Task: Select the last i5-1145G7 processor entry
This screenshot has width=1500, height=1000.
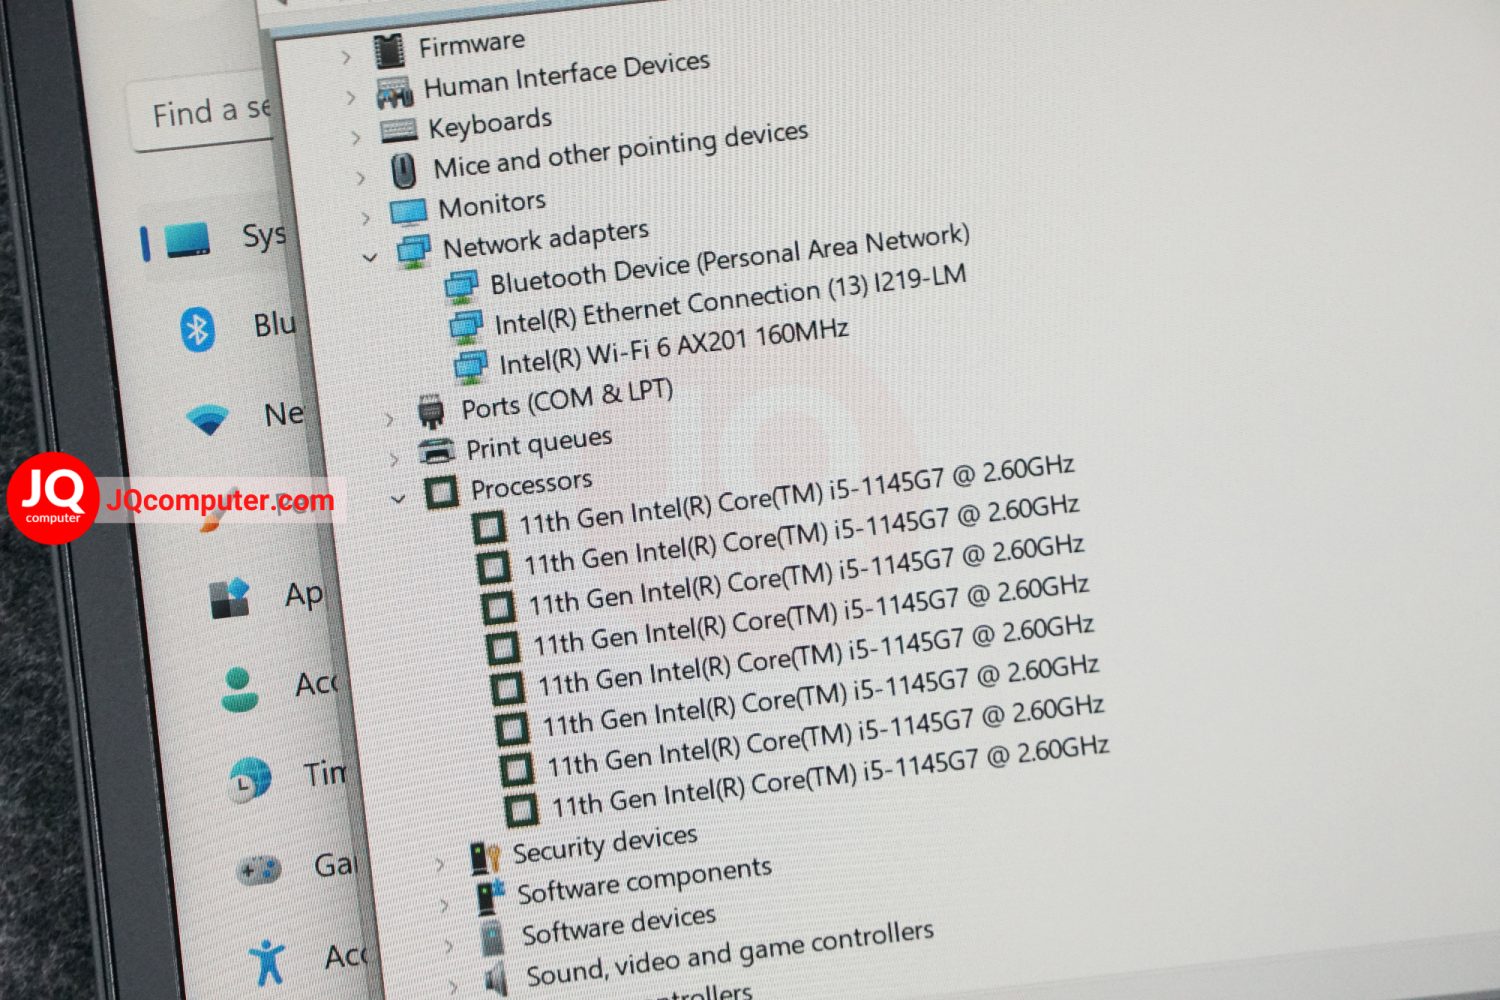Action: point(830,777)
